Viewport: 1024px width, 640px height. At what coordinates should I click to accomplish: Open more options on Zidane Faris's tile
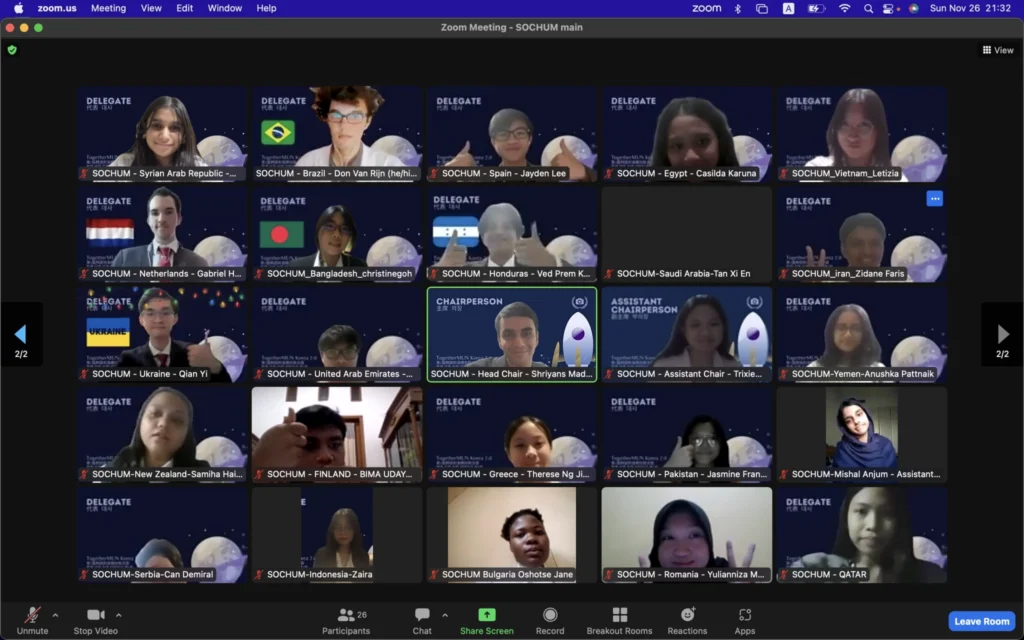[935, 199]
